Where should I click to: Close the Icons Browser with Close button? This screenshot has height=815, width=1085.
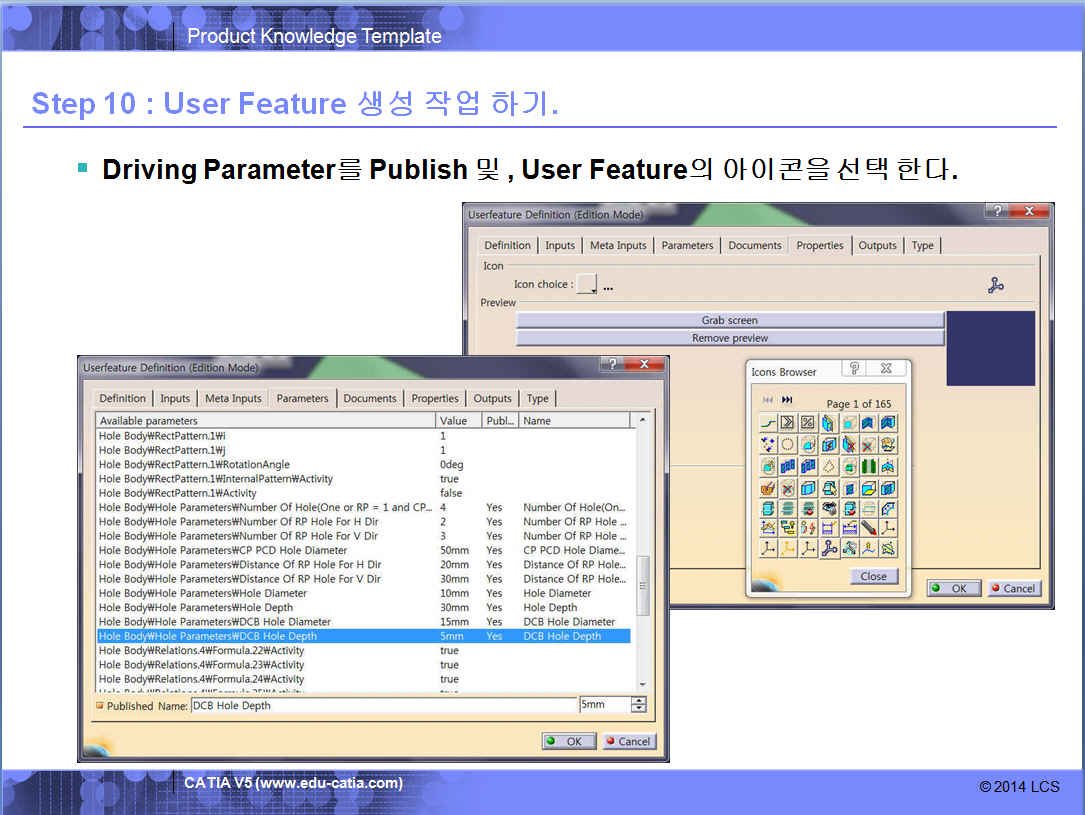point(873,576)
